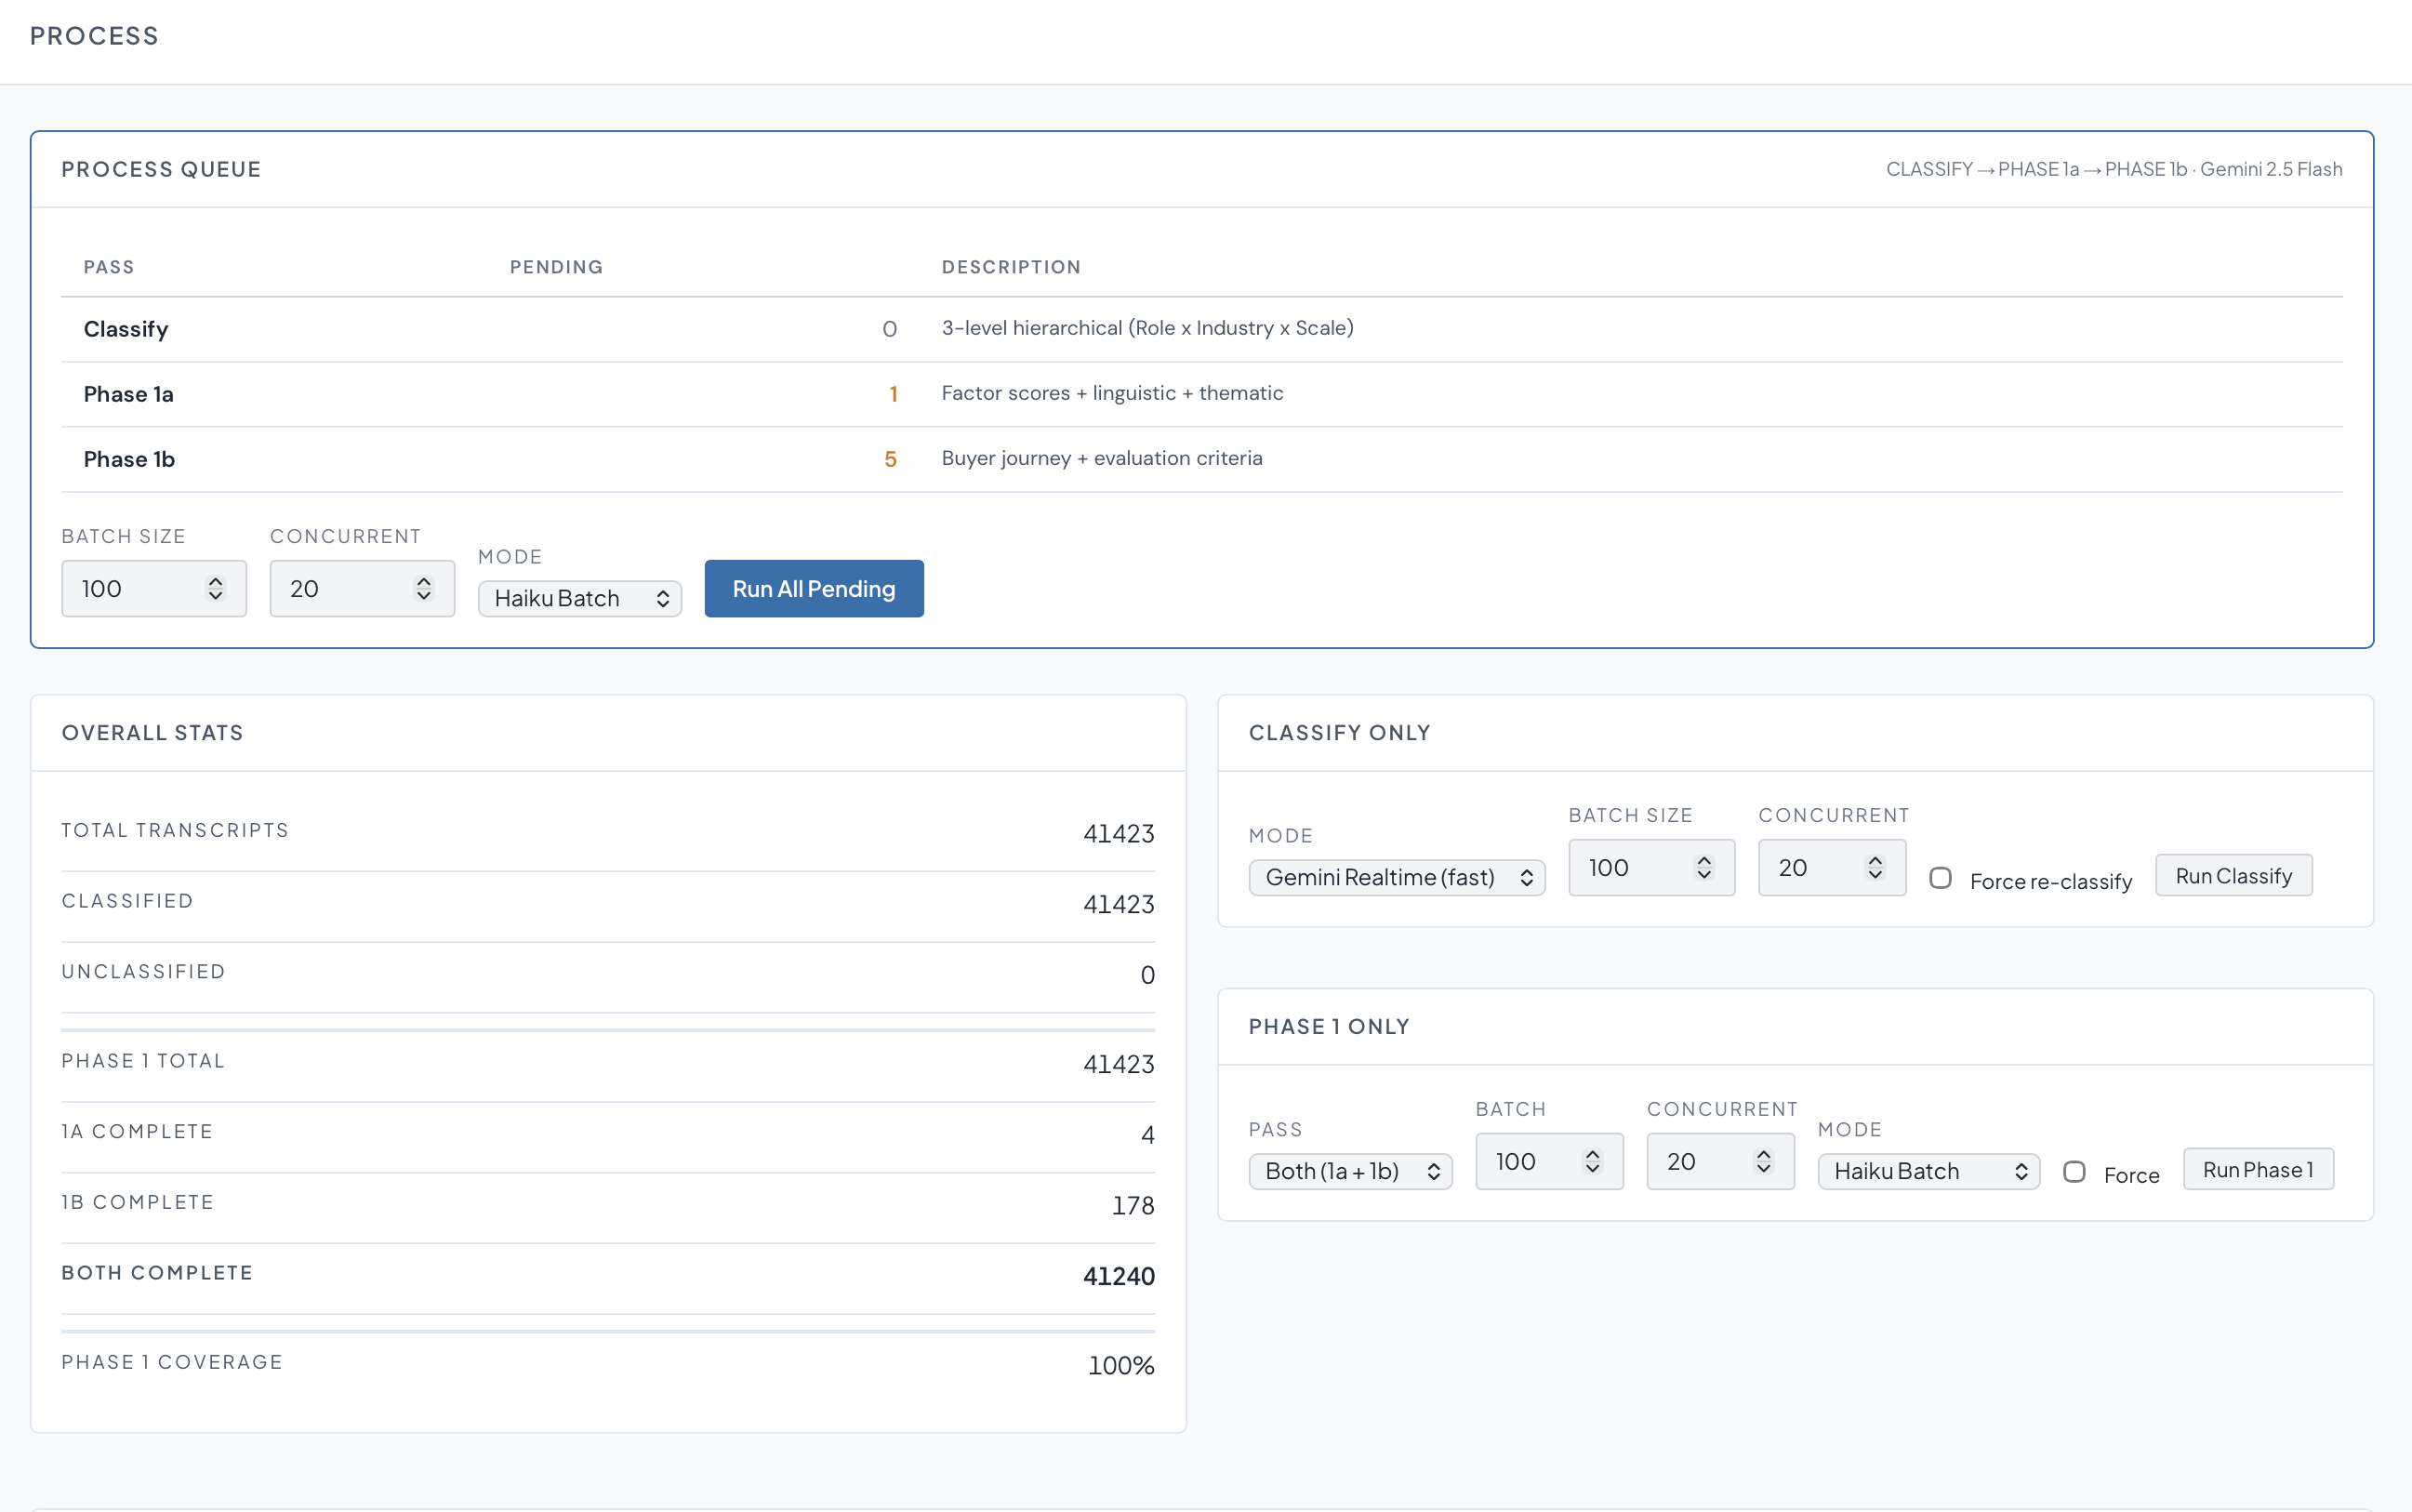2412x1512 pixels.
Task: Click the PENDING column header
Action: tap(556, 267)
